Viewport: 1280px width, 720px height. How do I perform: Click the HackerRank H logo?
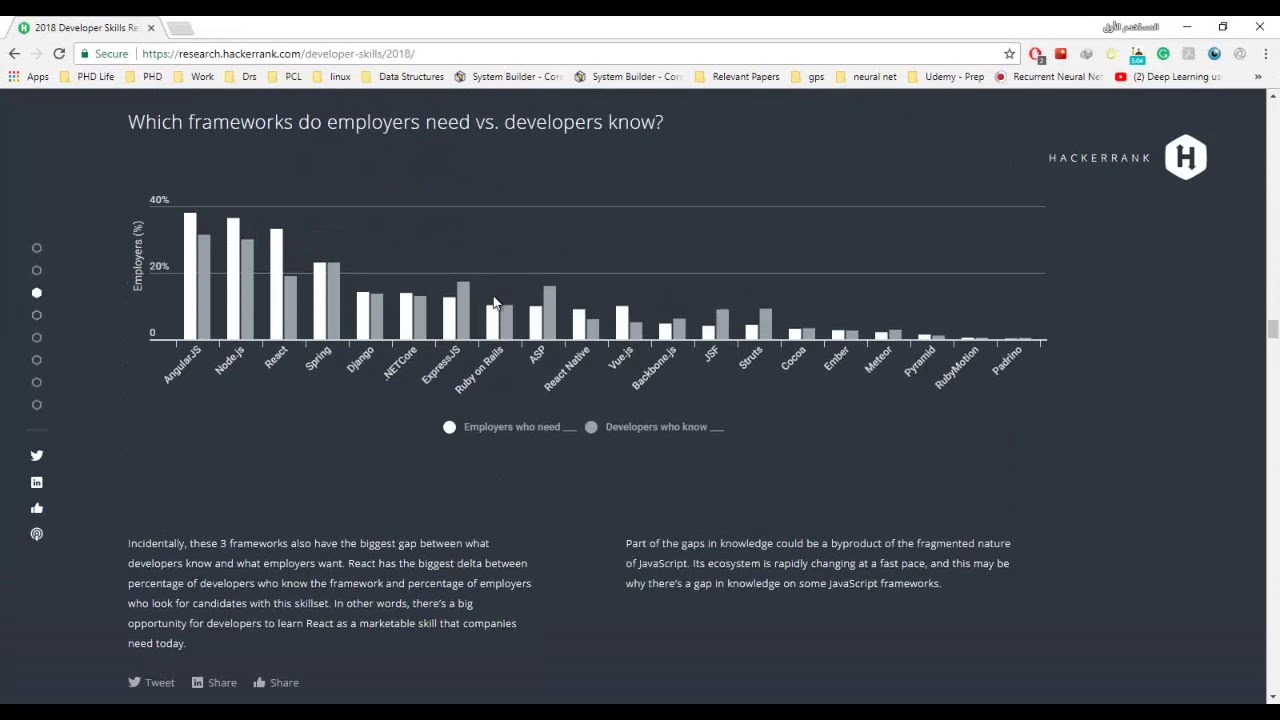[1186, 157]
